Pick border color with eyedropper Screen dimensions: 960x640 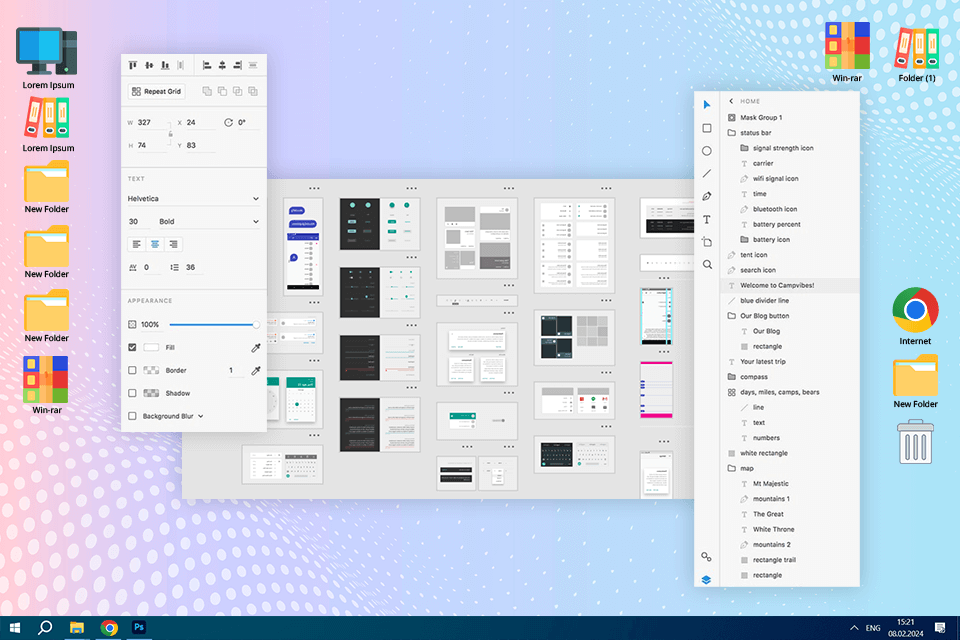(x=256, y=371)
